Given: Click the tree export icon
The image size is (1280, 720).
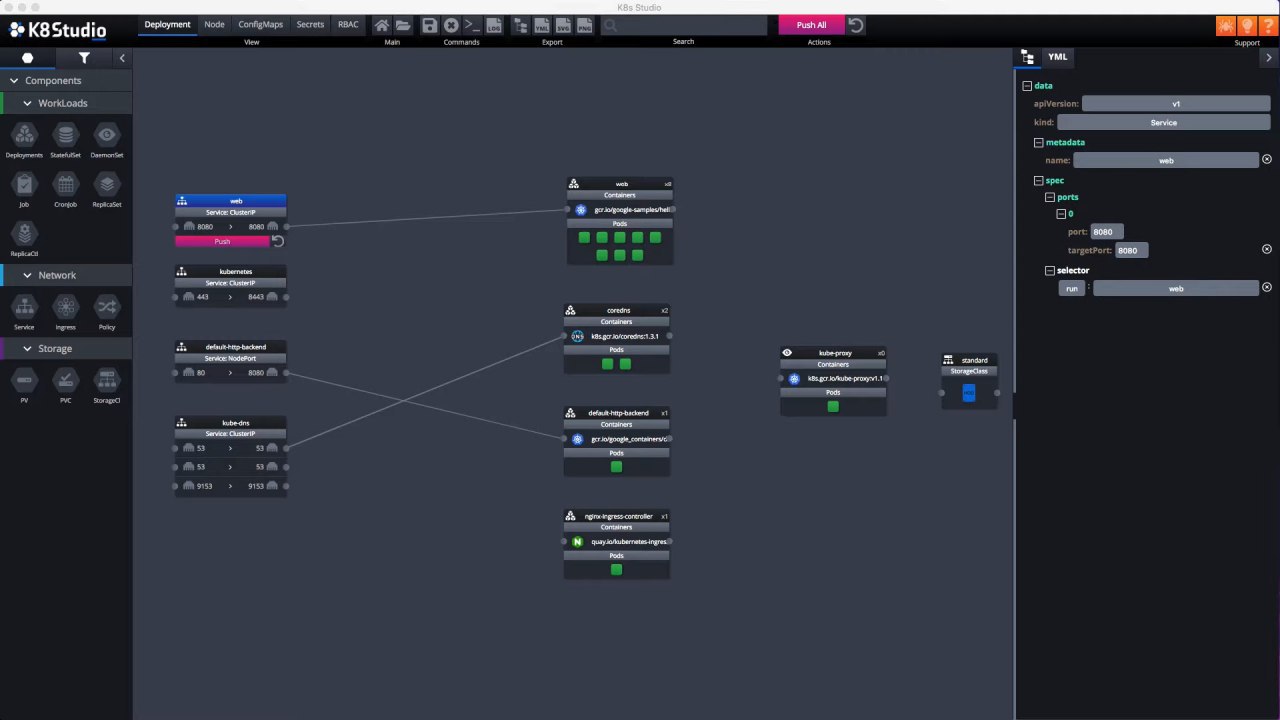Looking at the screenshot, I should click(521, 25).
